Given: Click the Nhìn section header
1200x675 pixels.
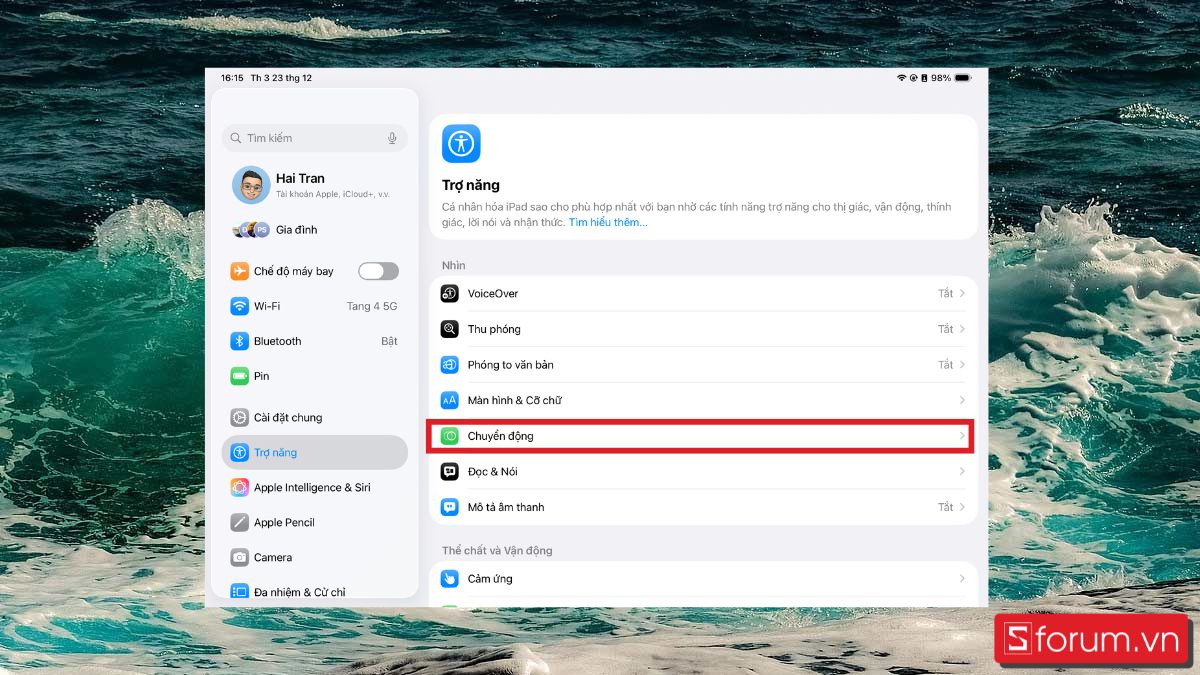Looking at the screenshot, I should click(x=454, y=265).
